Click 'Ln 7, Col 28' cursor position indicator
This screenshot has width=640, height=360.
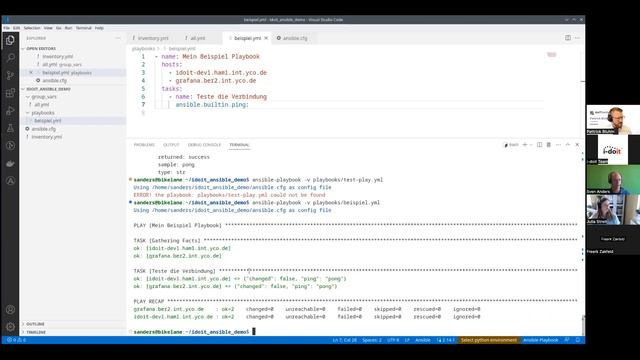tap(344, 340)
